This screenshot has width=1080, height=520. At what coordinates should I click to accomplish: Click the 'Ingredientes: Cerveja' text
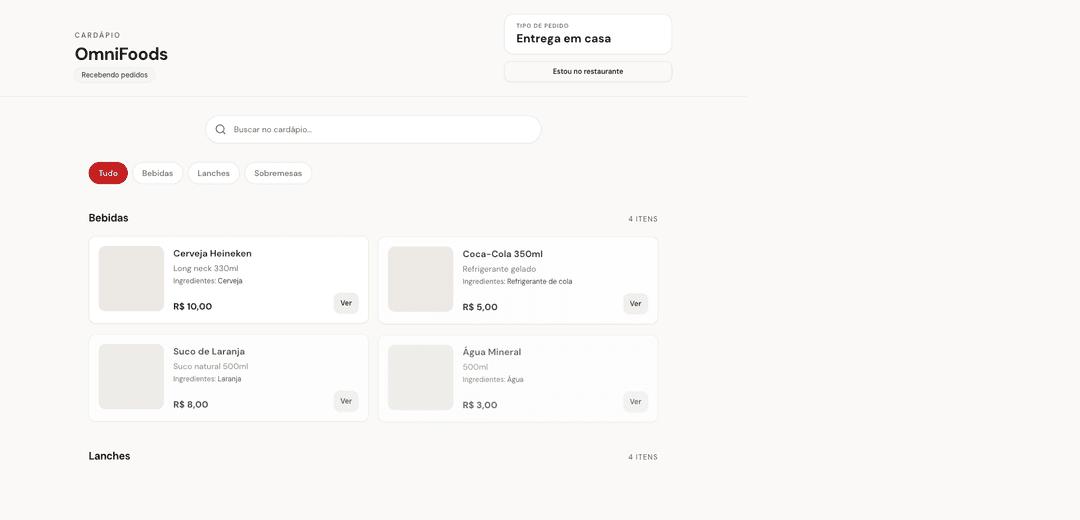click(208, 281)
